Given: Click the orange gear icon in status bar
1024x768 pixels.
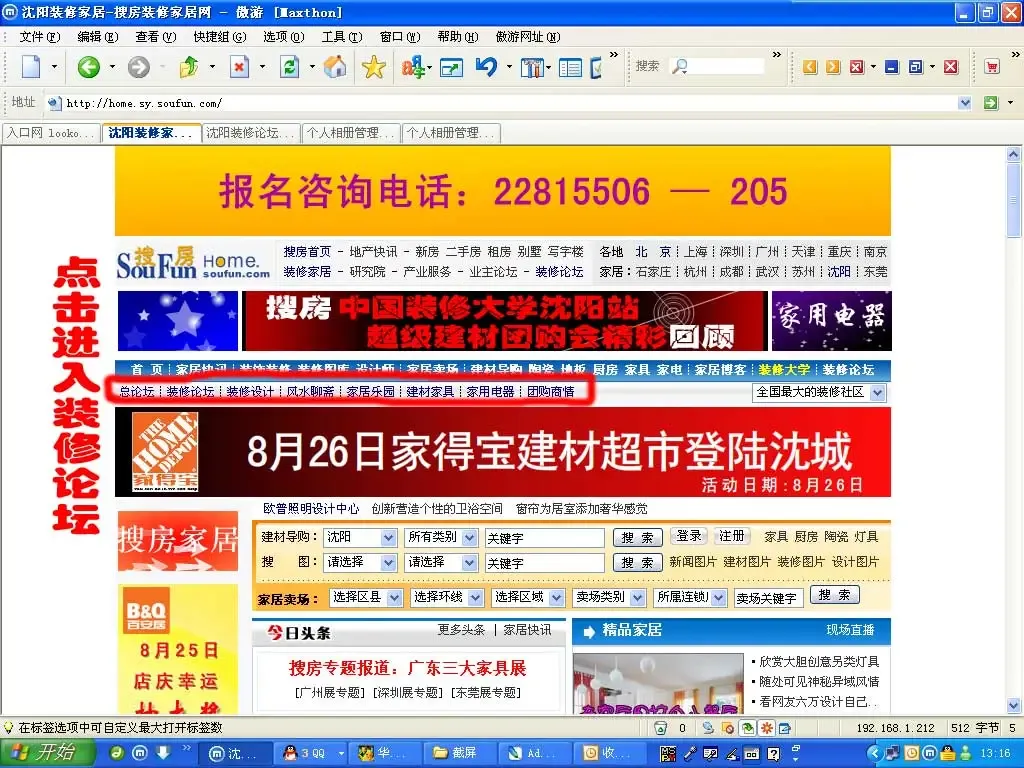Looking at the screenshot, I should (766, 728).
